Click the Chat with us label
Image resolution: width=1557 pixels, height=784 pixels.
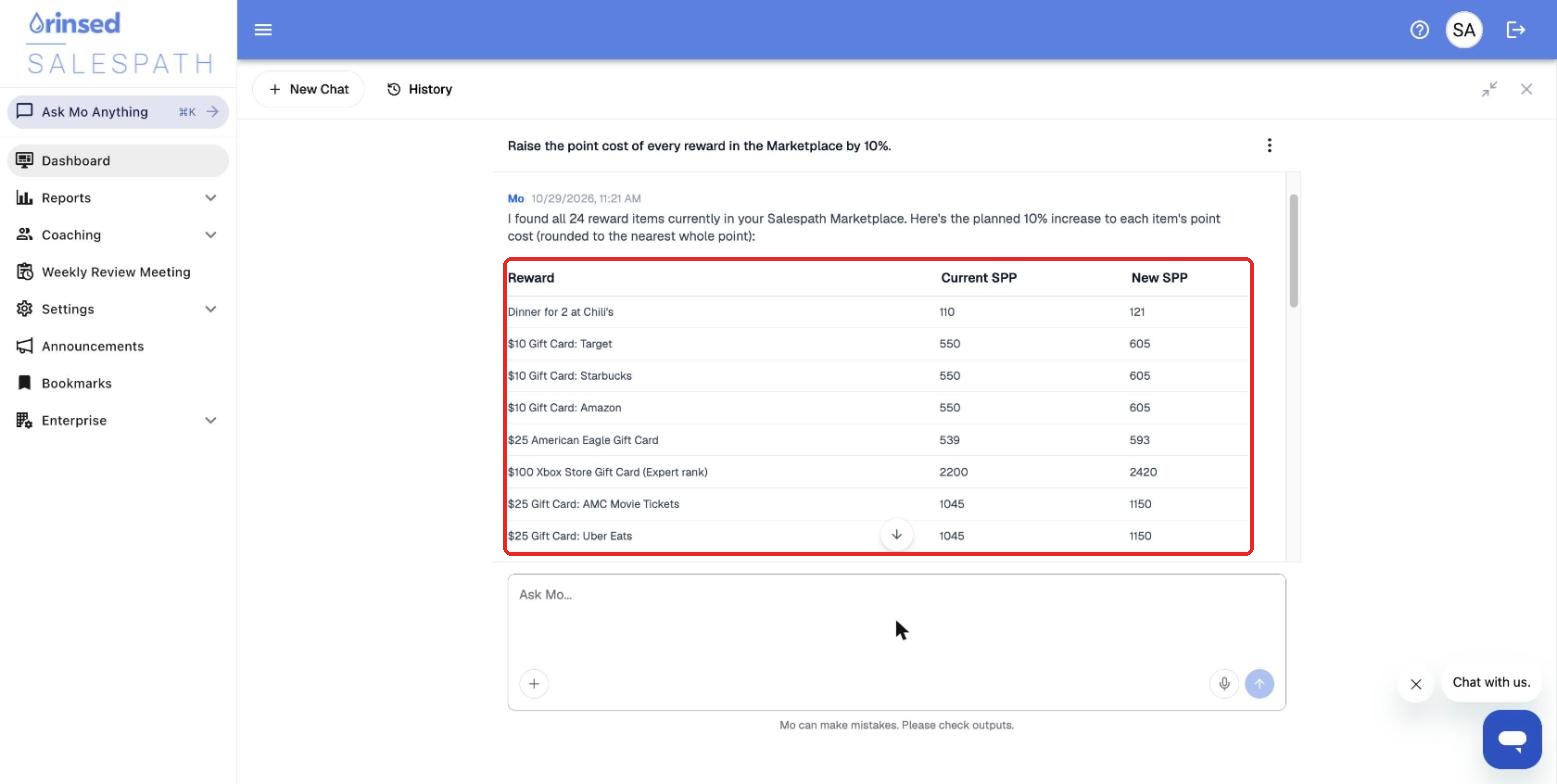pyautogui.click(x=1491, y=682)
